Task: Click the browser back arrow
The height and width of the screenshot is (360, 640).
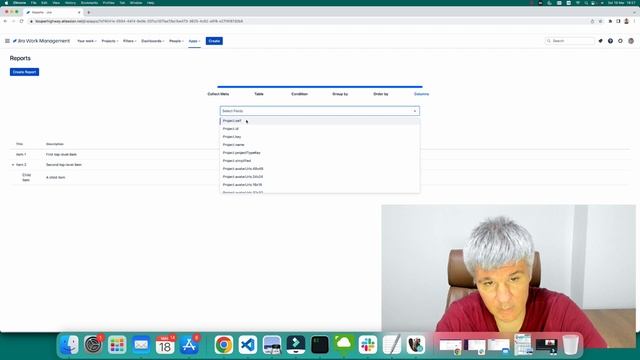Action: pyautogui.click(x=5, y=21)
